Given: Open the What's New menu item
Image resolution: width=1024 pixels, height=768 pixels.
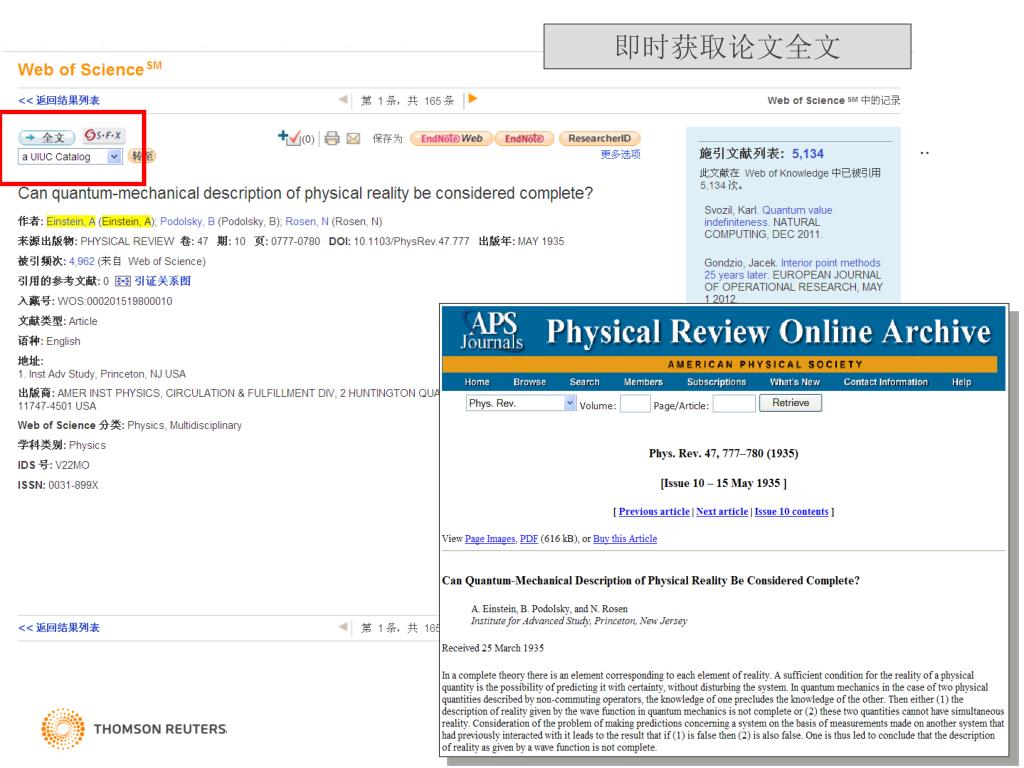Looking at the screenshot, I should [795, 382].
